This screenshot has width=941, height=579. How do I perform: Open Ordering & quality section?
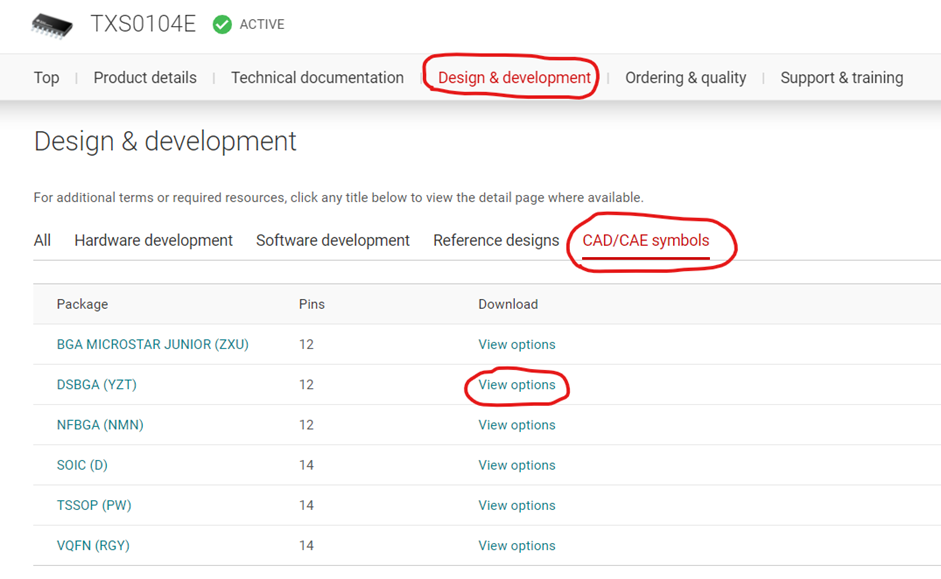[686, 77]
